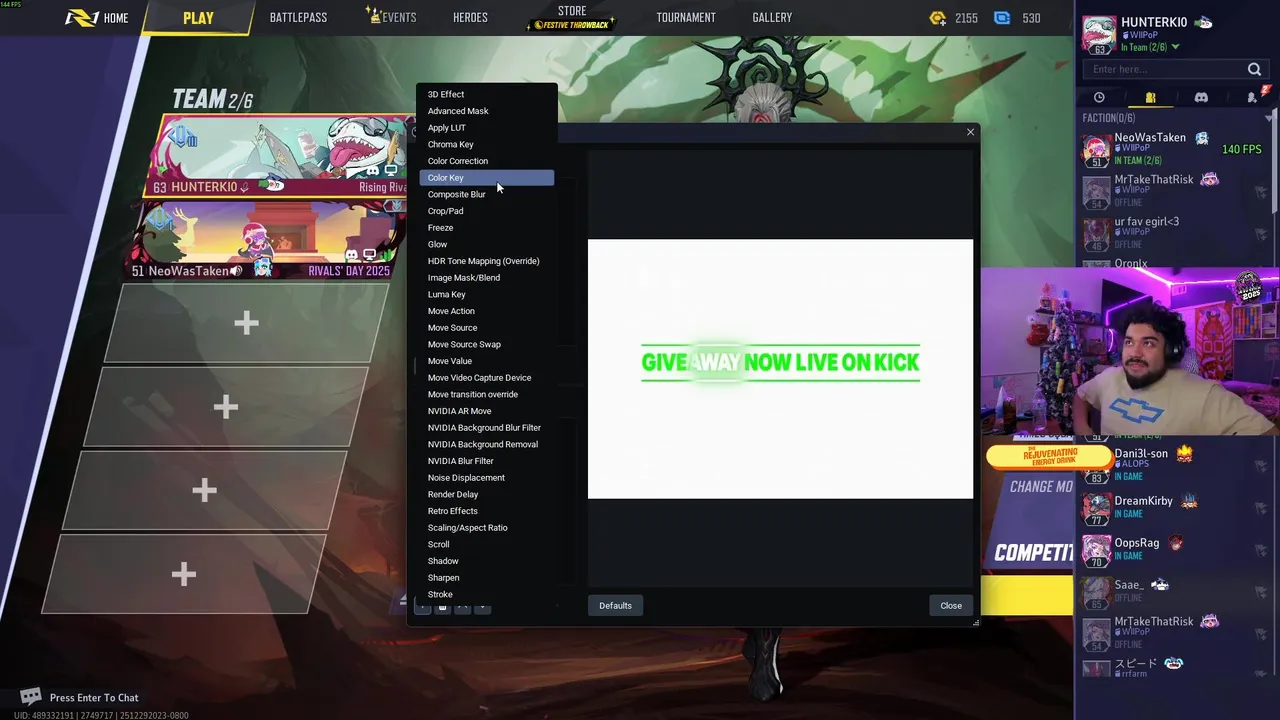Open the TOURNAMENT tab
Screen dimensions: 1280x720
click(686, 18)
